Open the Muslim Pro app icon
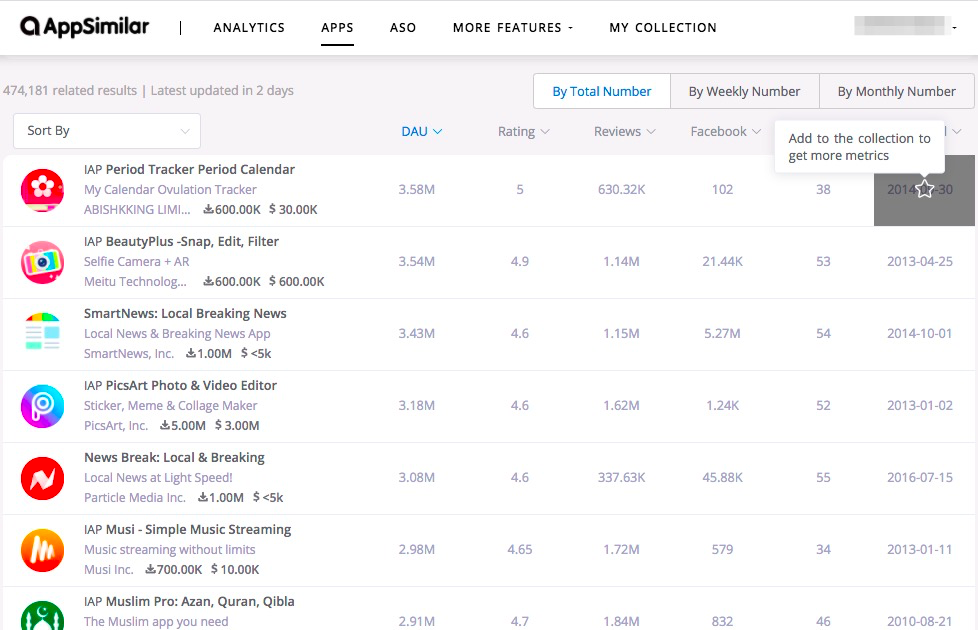Screen dimensions: 978x630 point(42,615)
